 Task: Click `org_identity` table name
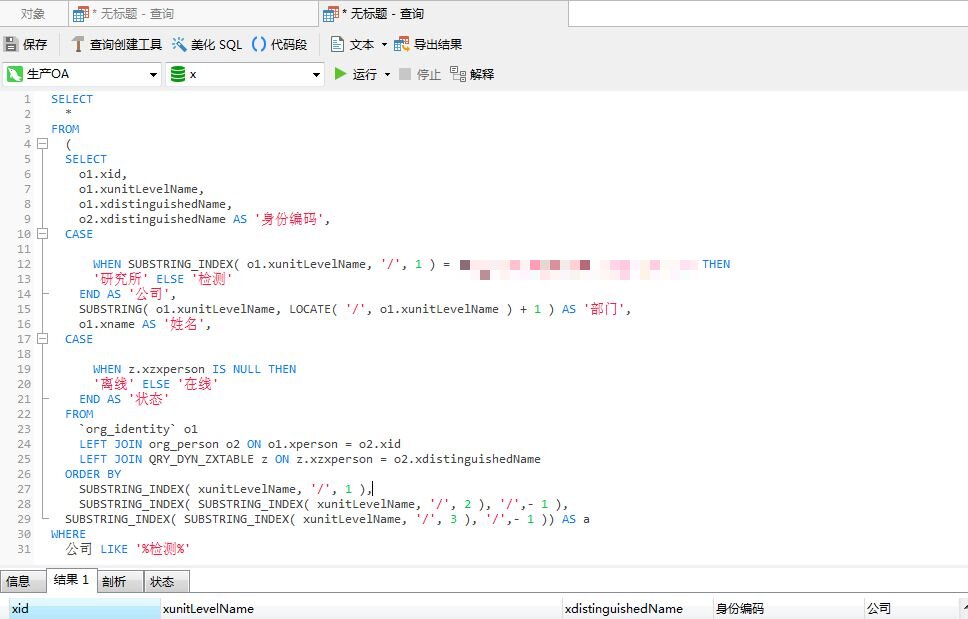(127, 429)
